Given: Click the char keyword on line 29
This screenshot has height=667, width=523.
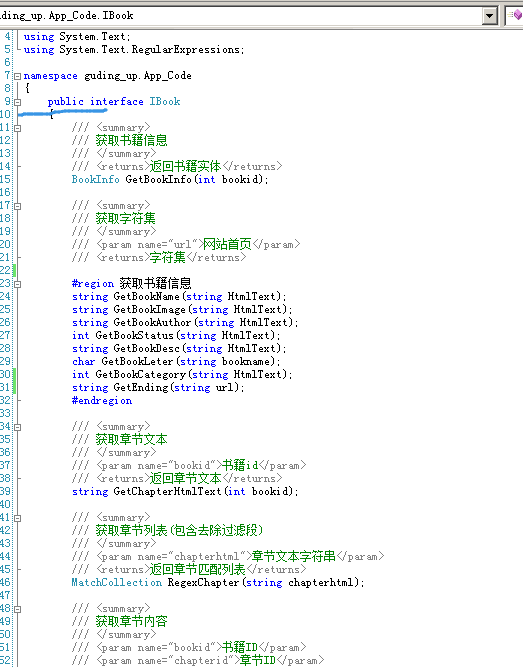Looking at the screenshot, I should (x=83, y=362).
